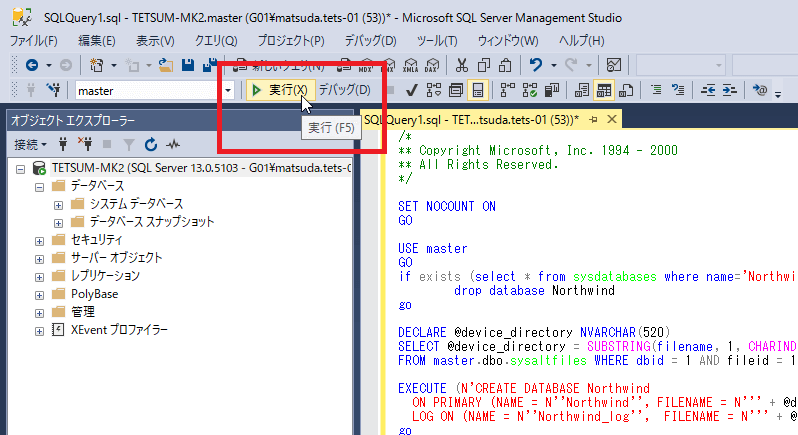Open the ツール(T) menu
798x435 pixels.
pyautogui.click(x=436, y=40)
